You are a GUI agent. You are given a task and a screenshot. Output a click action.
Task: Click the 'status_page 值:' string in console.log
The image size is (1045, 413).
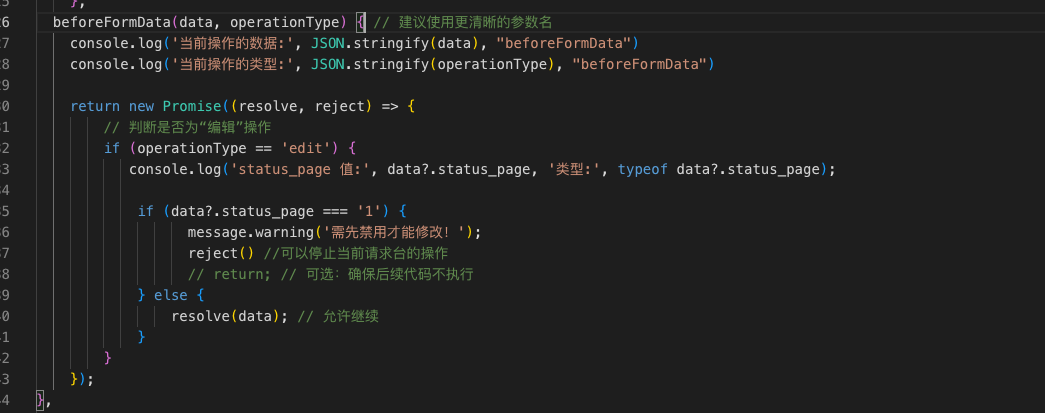pyautogui.click(x=297, y=169)
